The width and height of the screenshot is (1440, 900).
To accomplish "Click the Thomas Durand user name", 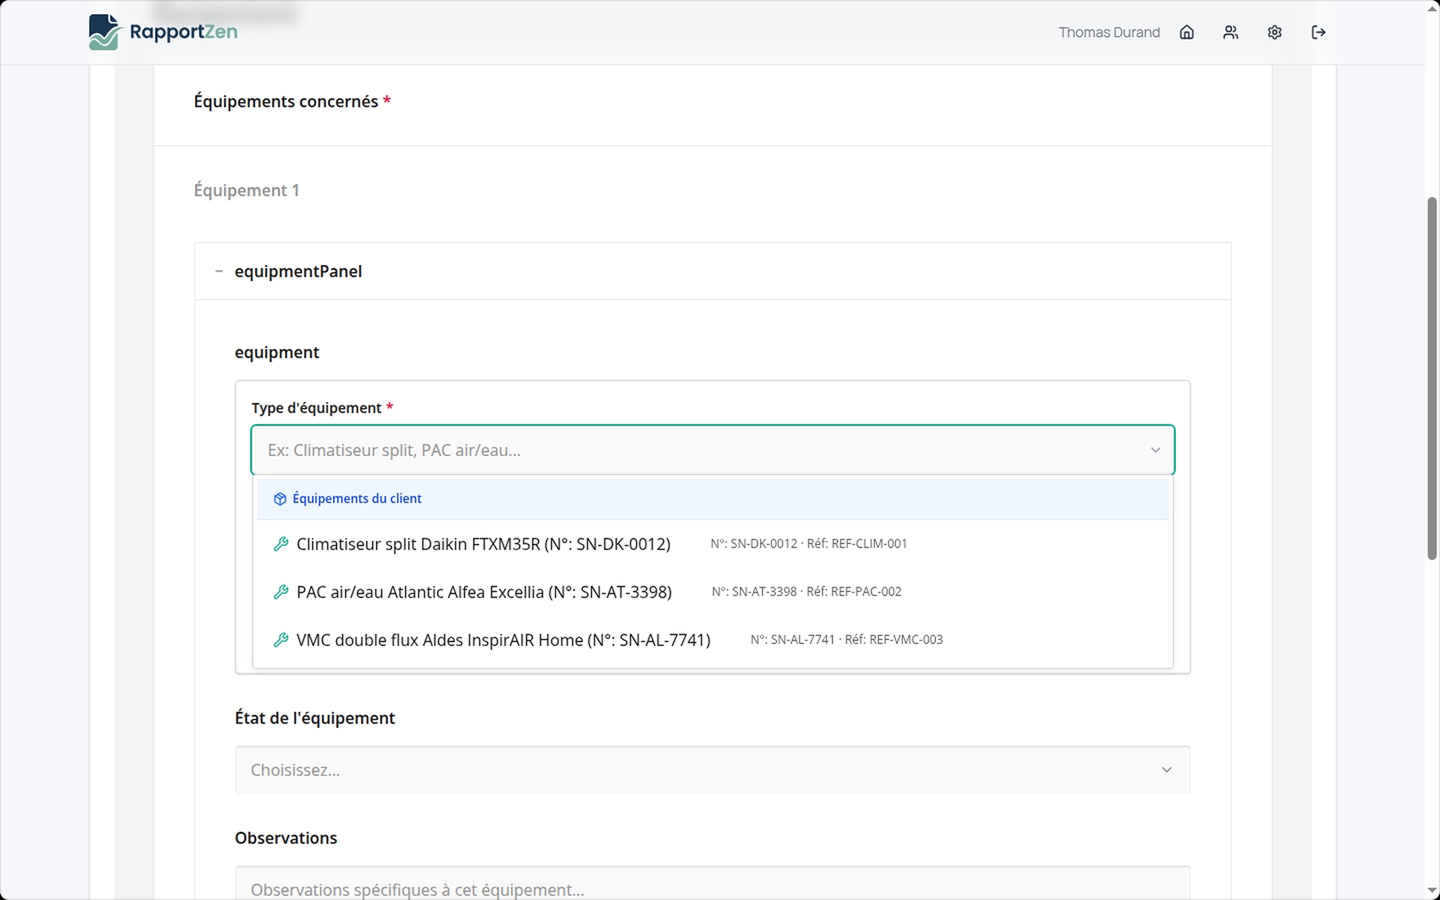I will (x=1109, y=32).
